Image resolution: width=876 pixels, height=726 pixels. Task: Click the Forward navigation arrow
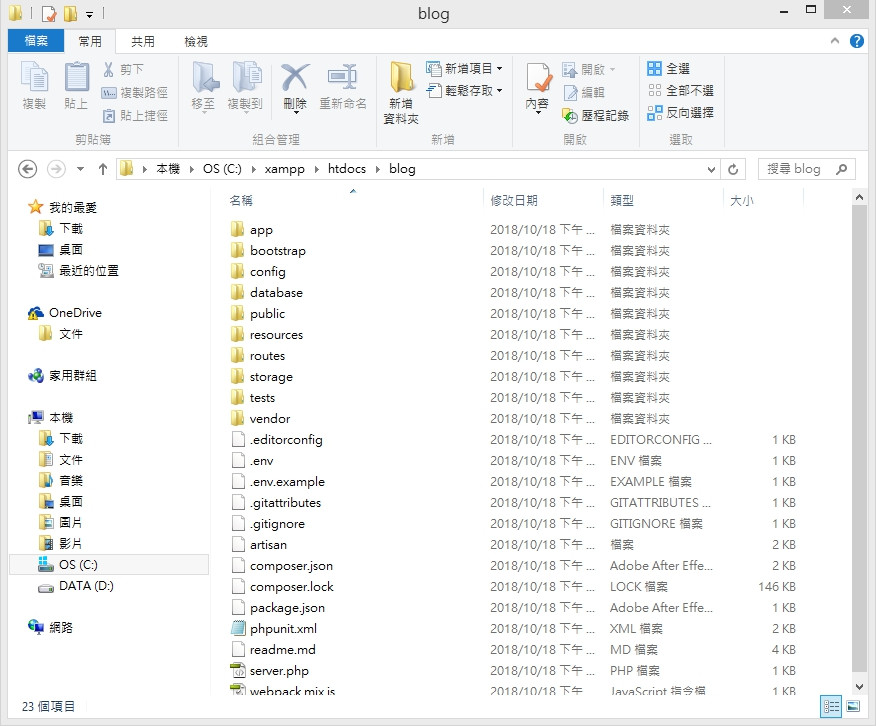56,169
